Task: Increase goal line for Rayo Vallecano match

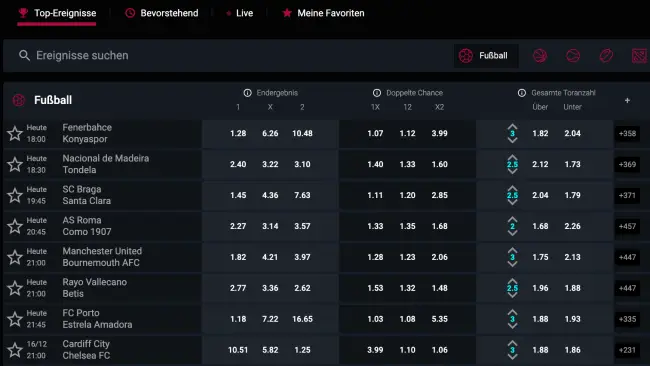Action: [x=512, y=281]
